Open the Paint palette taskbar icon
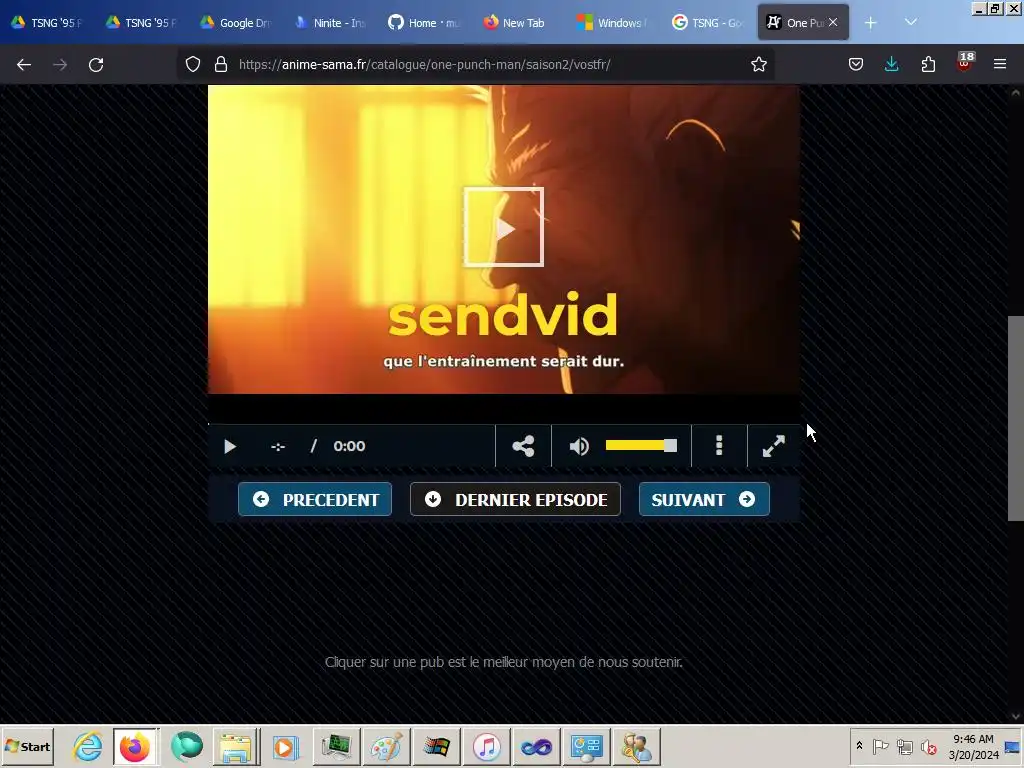1024x768 pixels. [x=386, y=746]
